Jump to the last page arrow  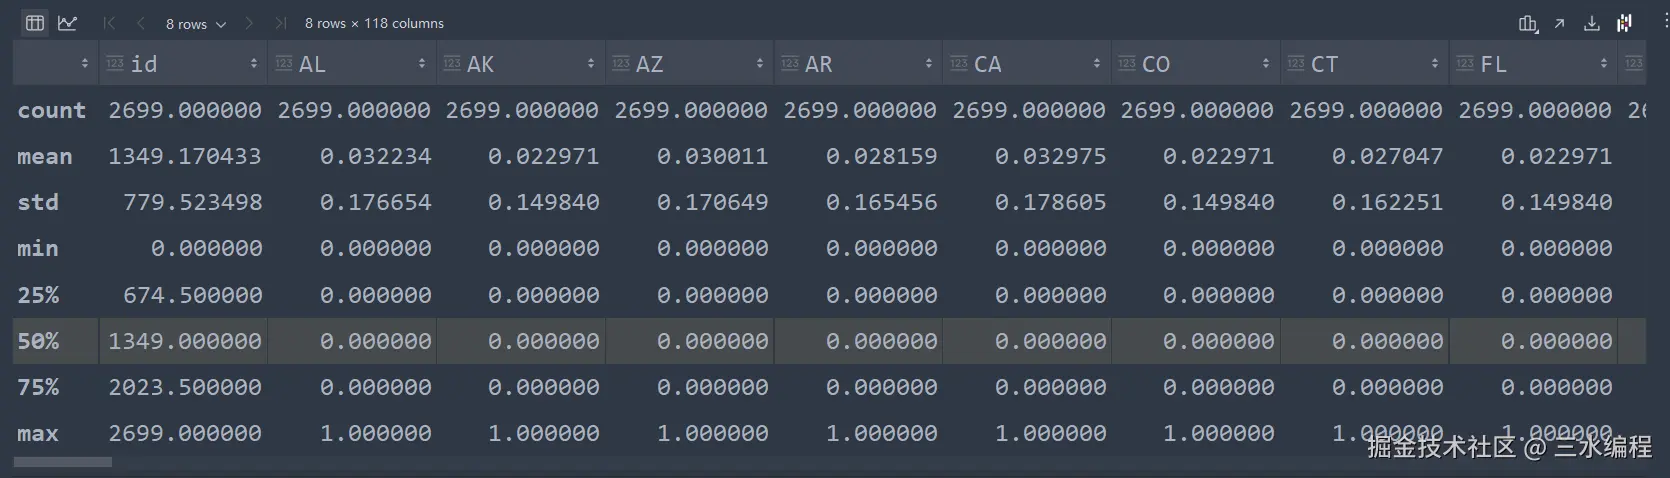(x=281, y=23)
